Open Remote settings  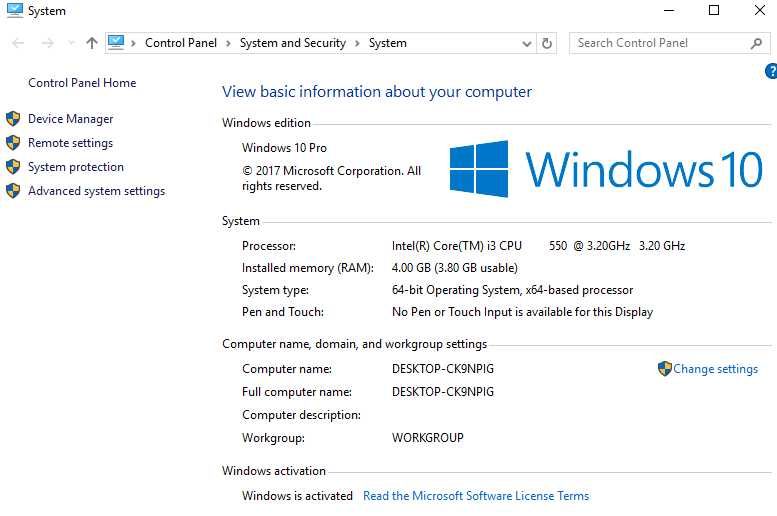(x=70, y=143)
